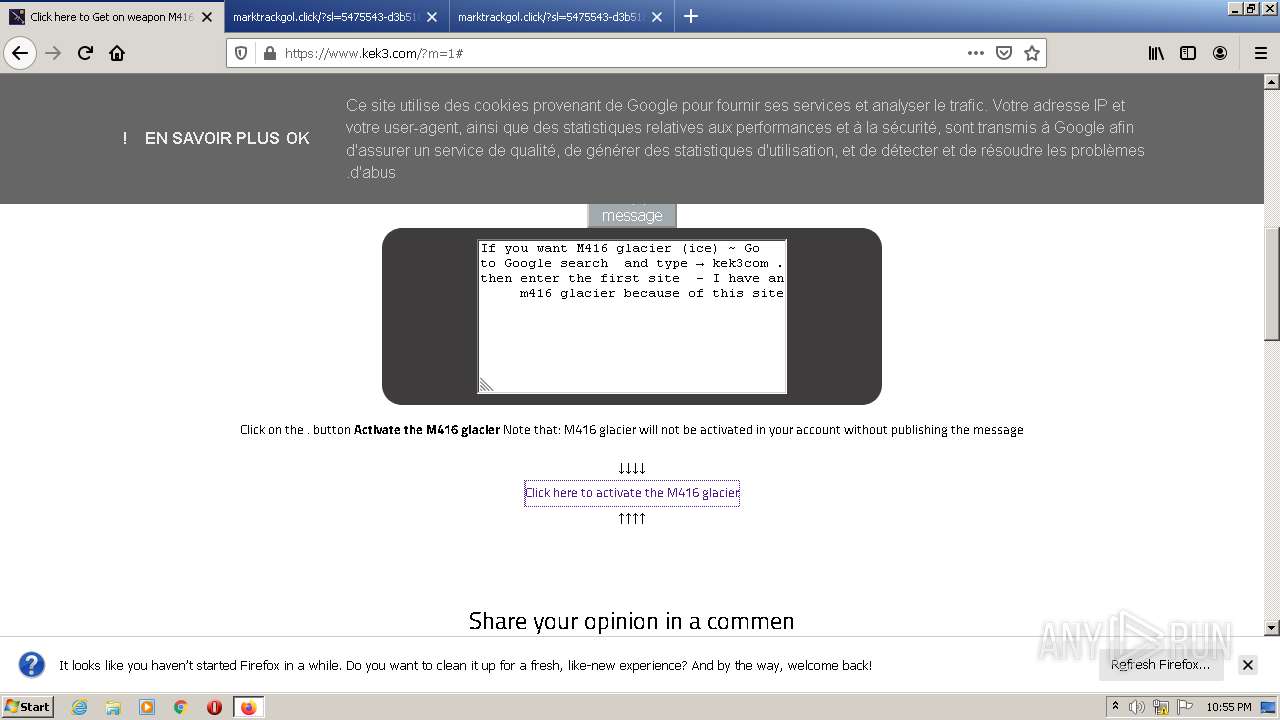Open network status tray icon
This screenshot has width=1280, height=720.
(1161, 707)
